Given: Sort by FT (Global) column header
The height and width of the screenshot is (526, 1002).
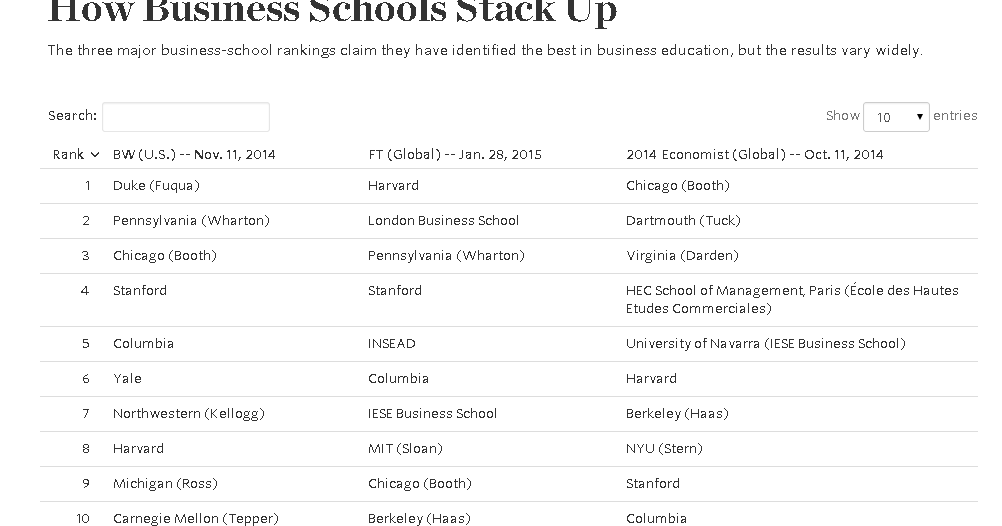Looking at the screenshot, I should tap(454, 154).
